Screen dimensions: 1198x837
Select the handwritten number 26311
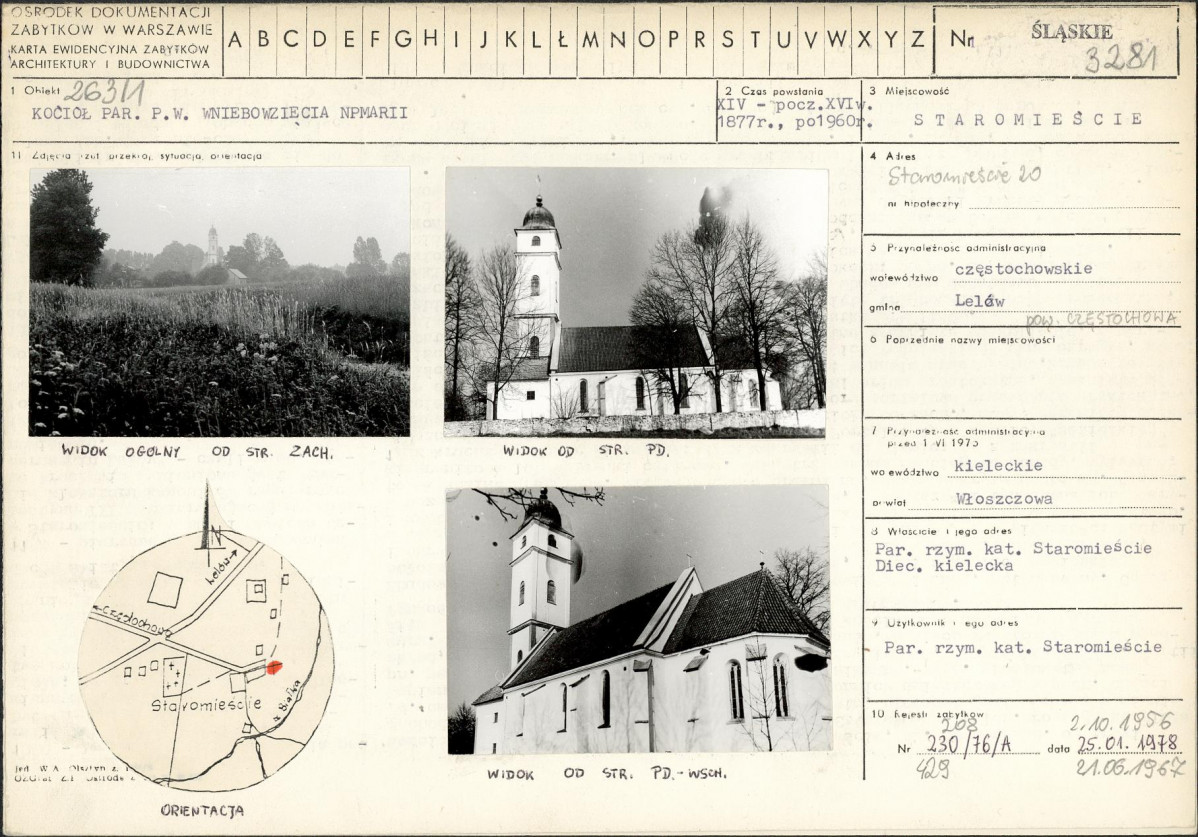(105, 92)
